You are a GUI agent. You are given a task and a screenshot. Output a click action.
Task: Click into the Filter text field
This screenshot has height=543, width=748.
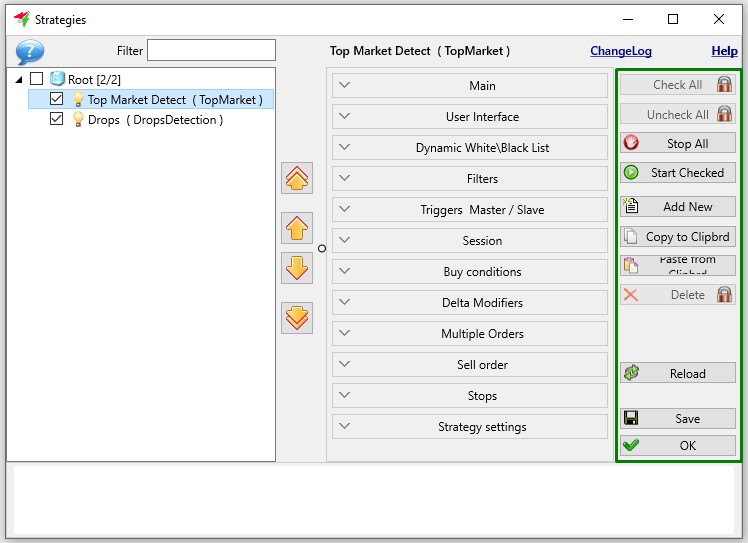(211, 50)
